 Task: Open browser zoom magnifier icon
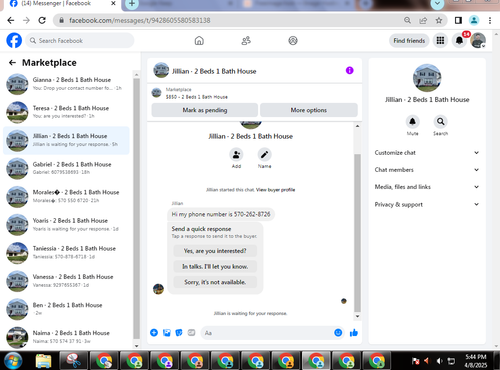click(407, 20)
